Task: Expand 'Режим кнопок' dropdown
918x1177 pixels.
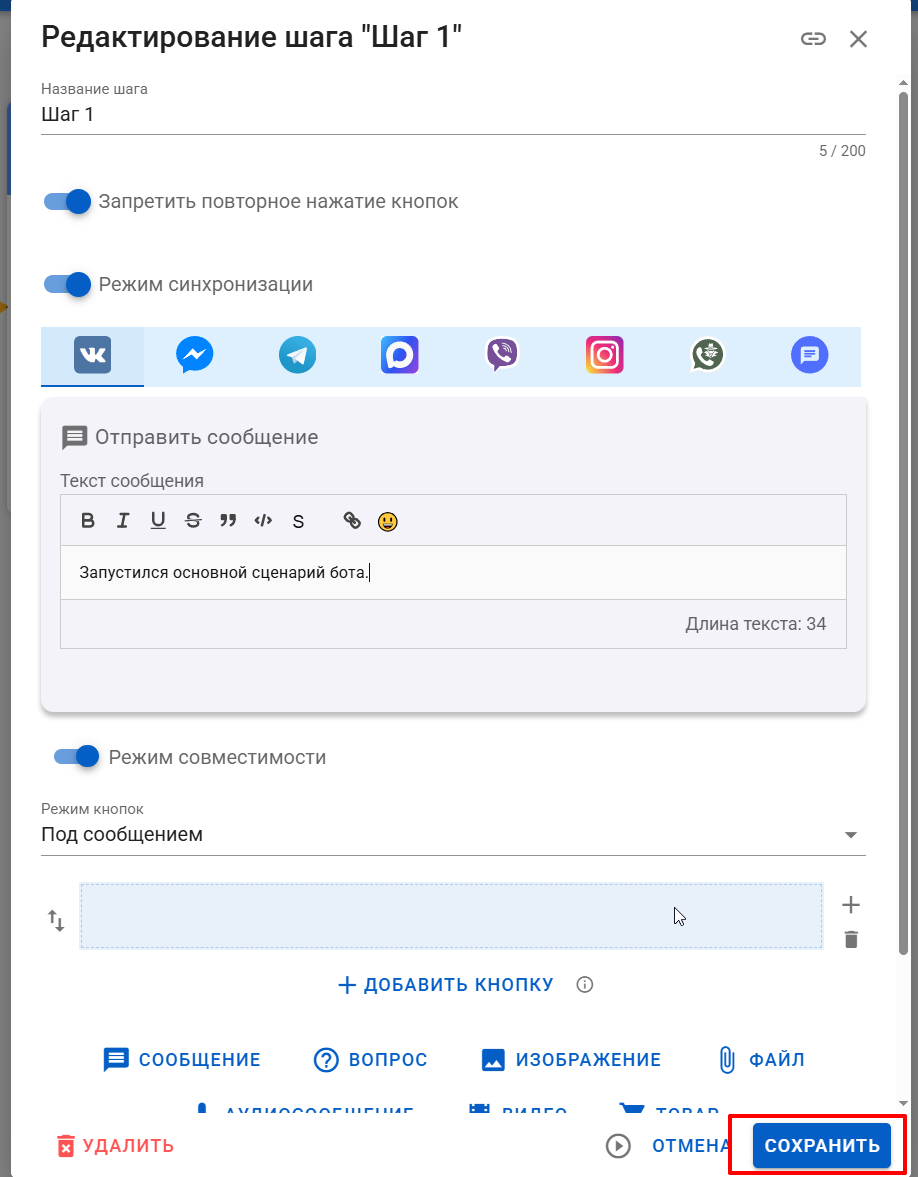Action: point(452,834)
